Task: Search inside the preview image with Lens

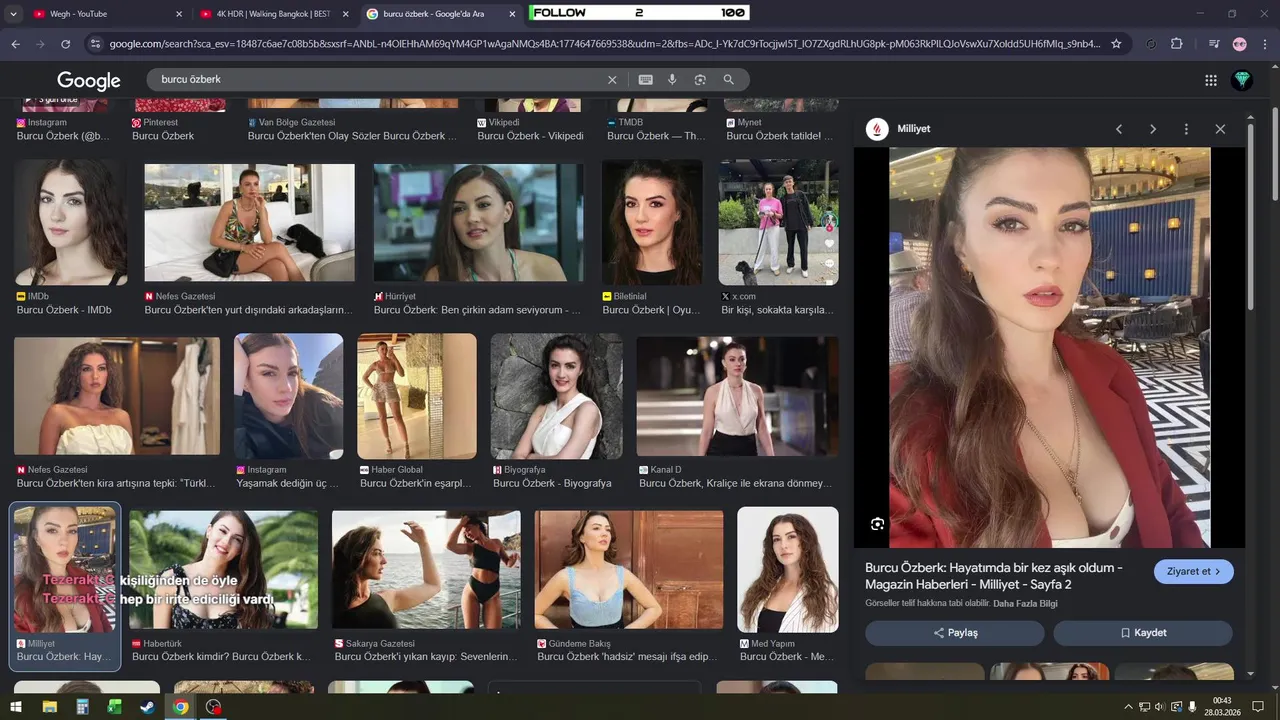Action: [877, 524]
